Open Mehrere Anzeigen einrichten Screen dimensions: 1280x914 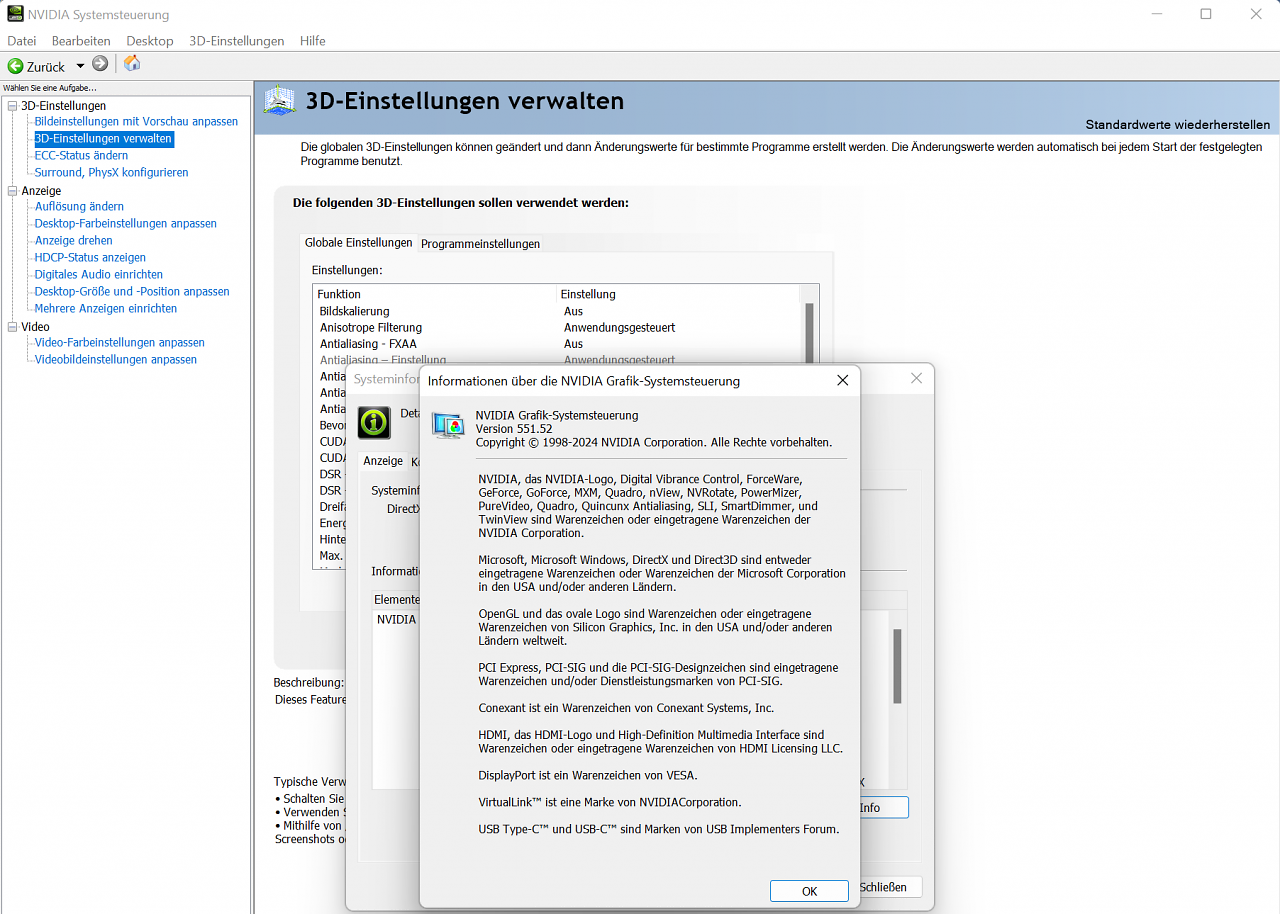[105, 309]
